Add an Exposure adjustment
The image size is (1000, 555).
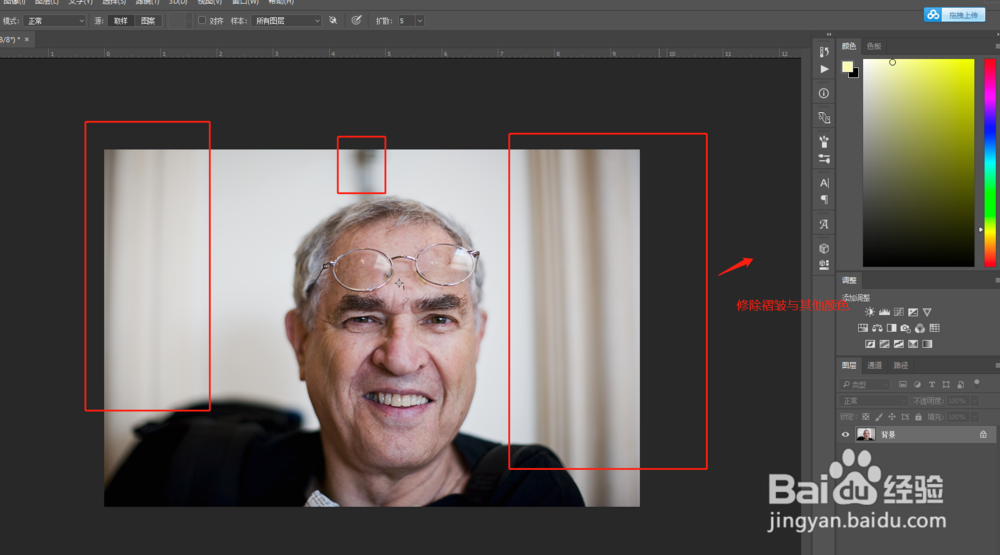coord(913,312)
